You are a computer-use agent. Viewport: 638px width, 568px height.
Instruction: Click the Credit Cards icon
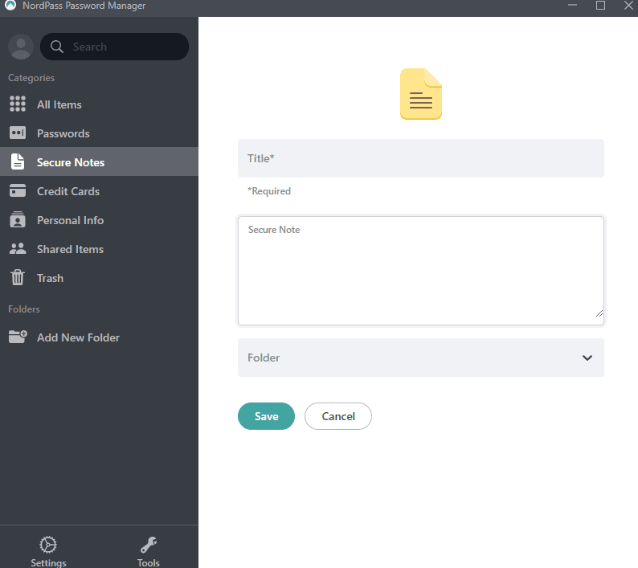17,191
